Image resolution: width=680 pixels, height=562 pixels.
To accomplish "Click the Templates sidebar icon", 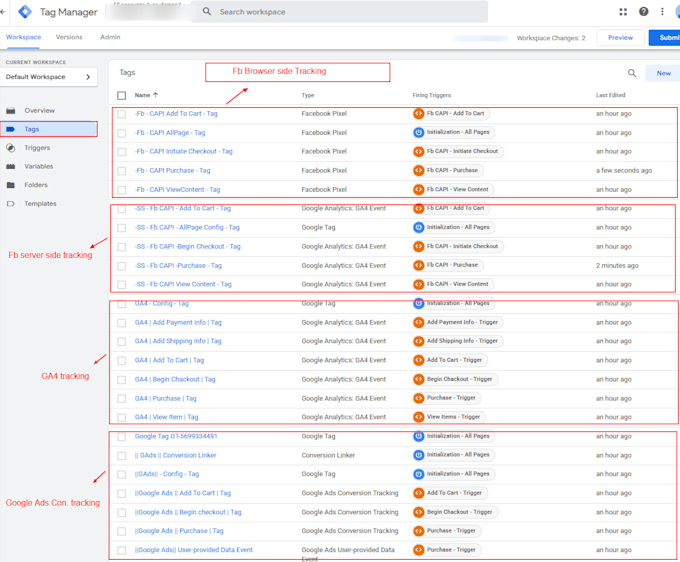I will pos(11,204).
